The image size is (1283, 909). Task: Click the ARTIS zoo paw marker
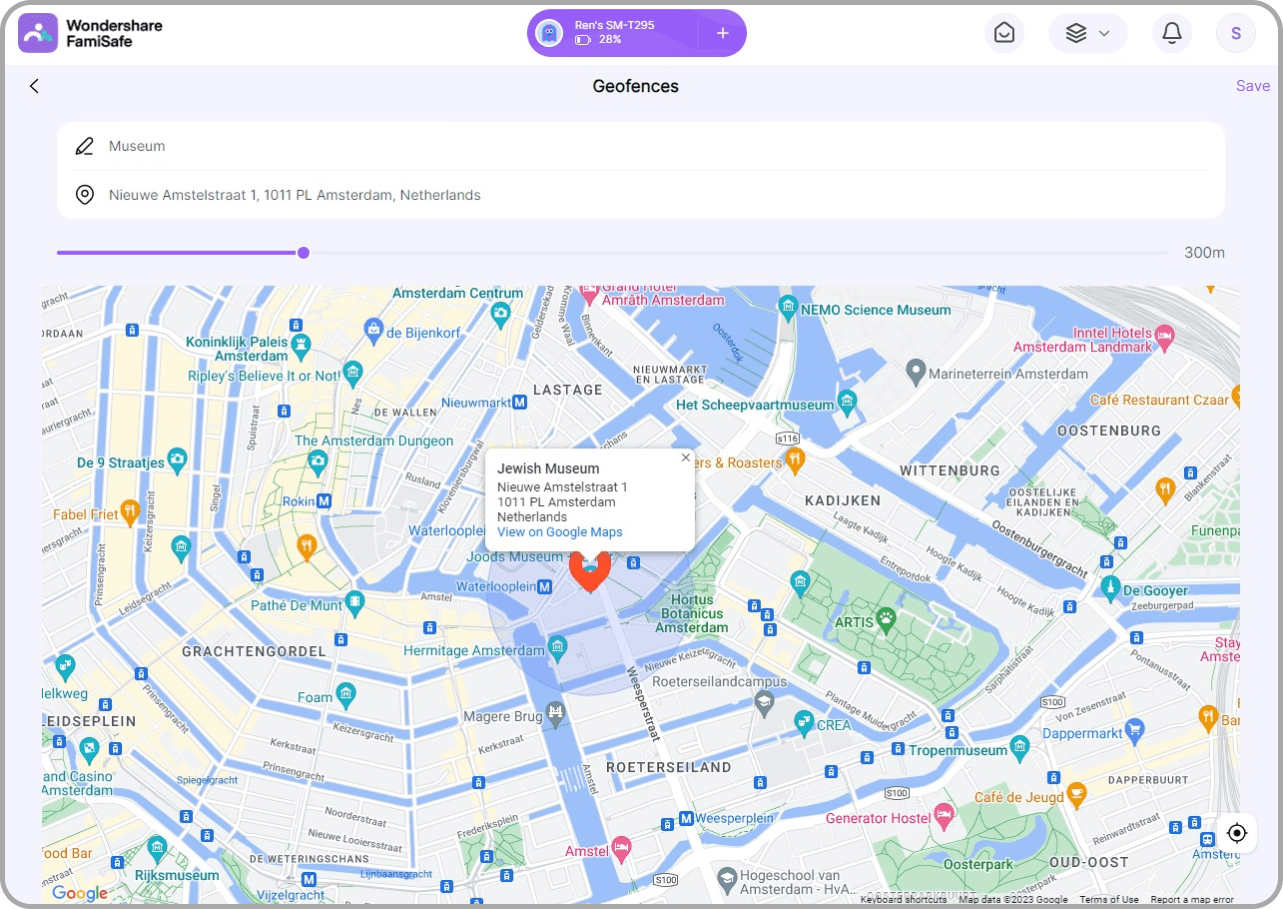[886, 620]
